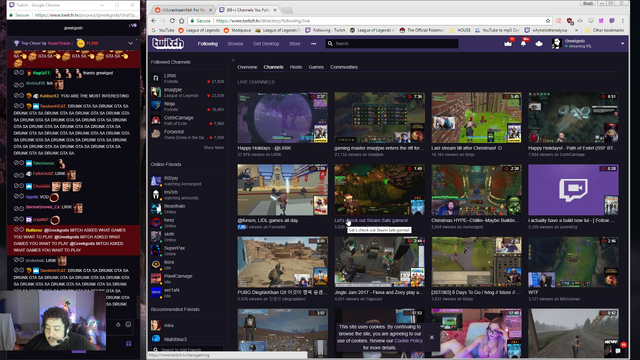Open the Communities tab
The width and height of the screenshot is (640, 360).
click(344, 67)
